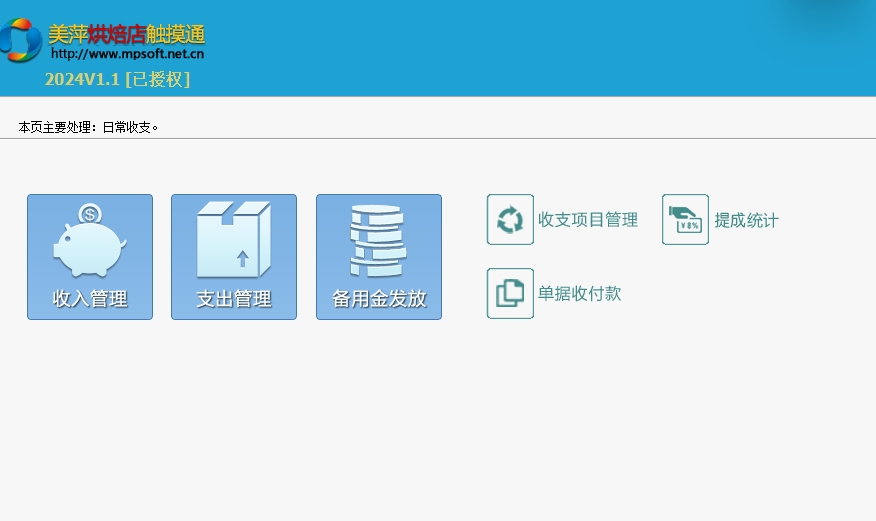The image size is (876, 521).
Task: Click the yen coin above the piggy bank
Action: (90, 213)
